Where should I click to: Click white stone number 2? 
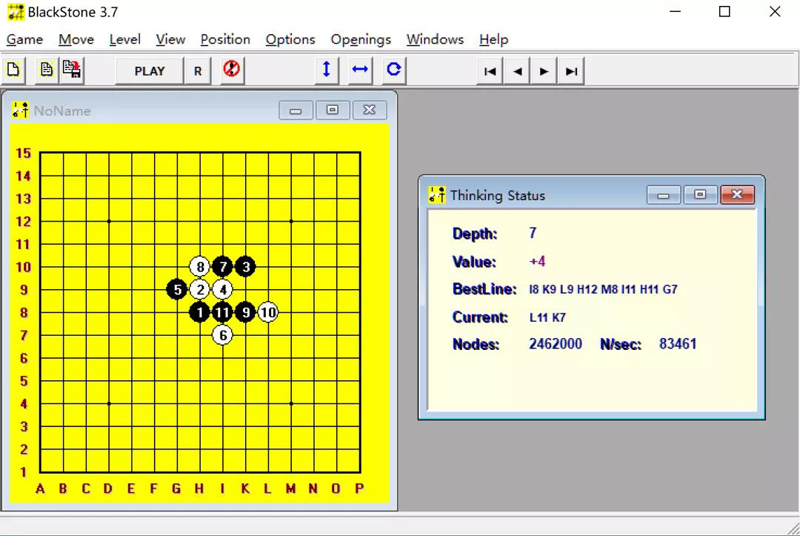200,290
